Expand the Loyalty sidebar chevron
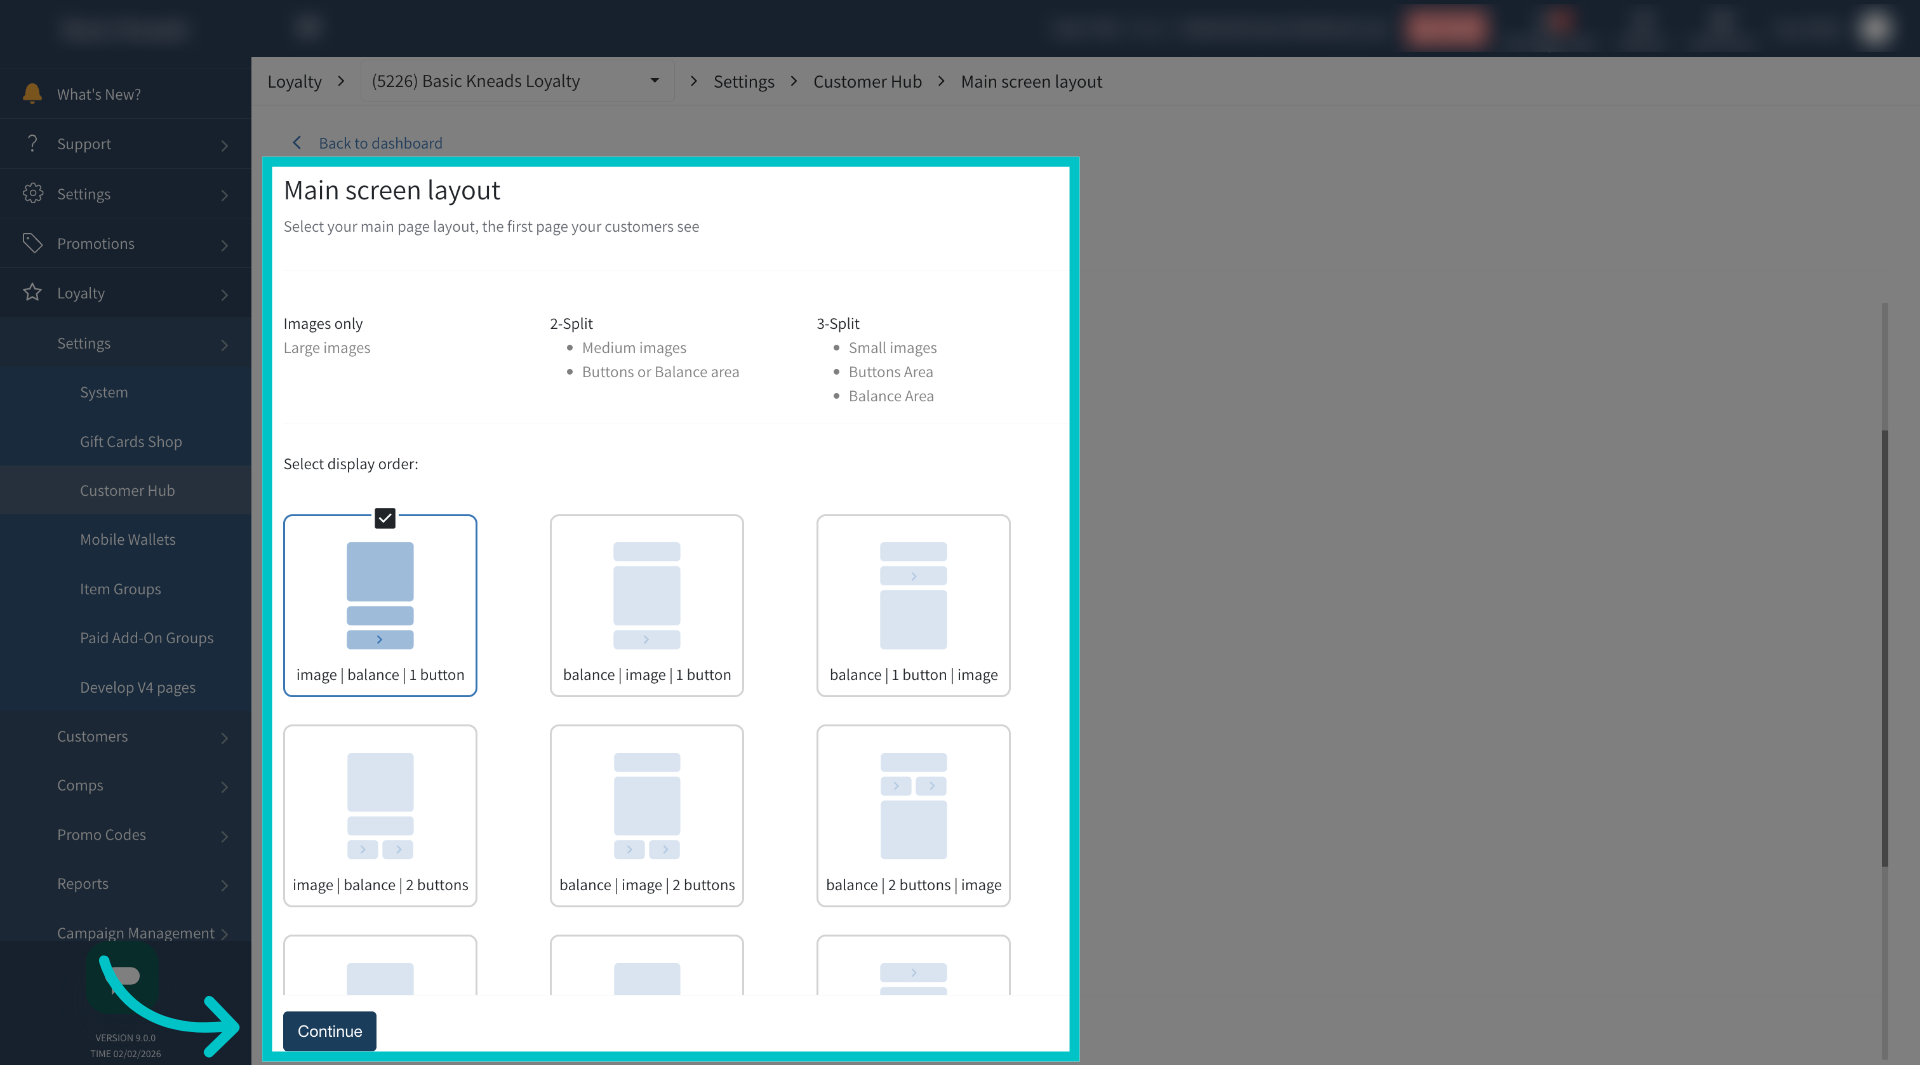The height and width of the screenshot is (1065, 1920). click(224, 295)
